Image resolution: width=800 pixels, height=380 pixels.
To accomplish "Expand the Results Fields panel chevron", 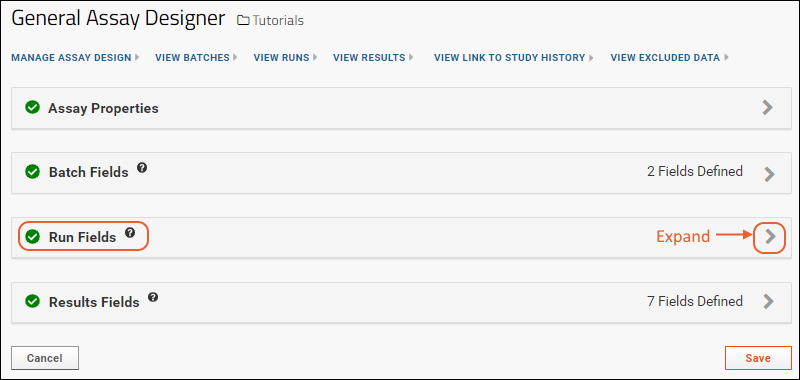I will [x=768, y=301].
